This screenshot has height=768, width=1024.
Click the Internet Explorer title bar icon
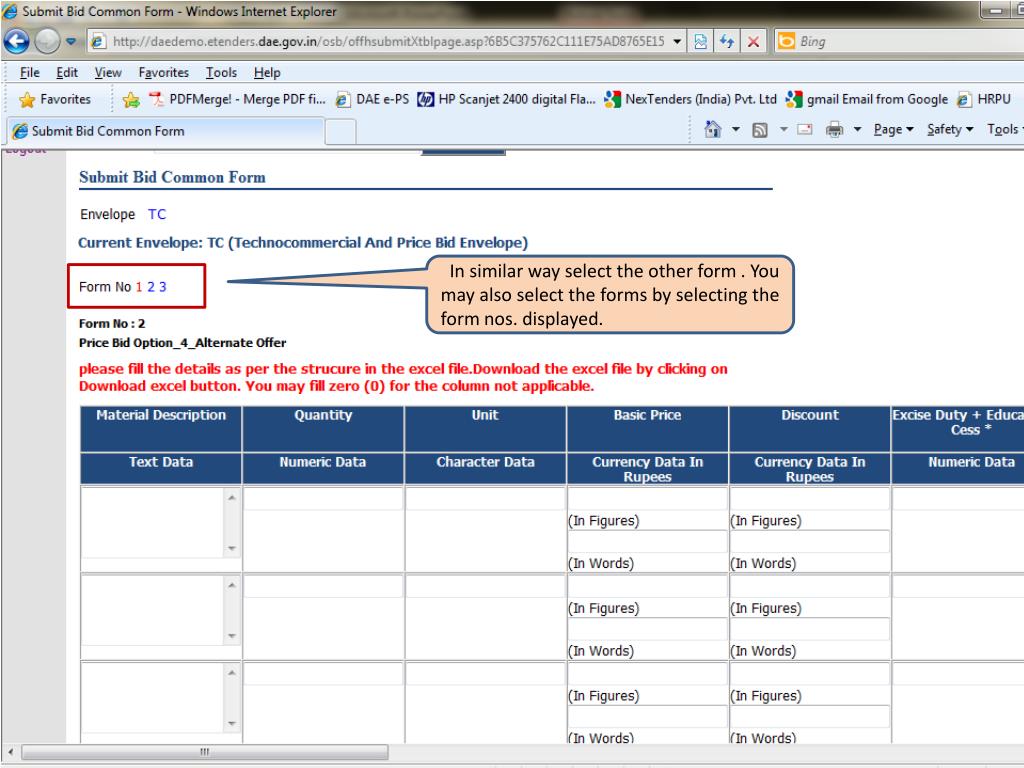point(10,11)
